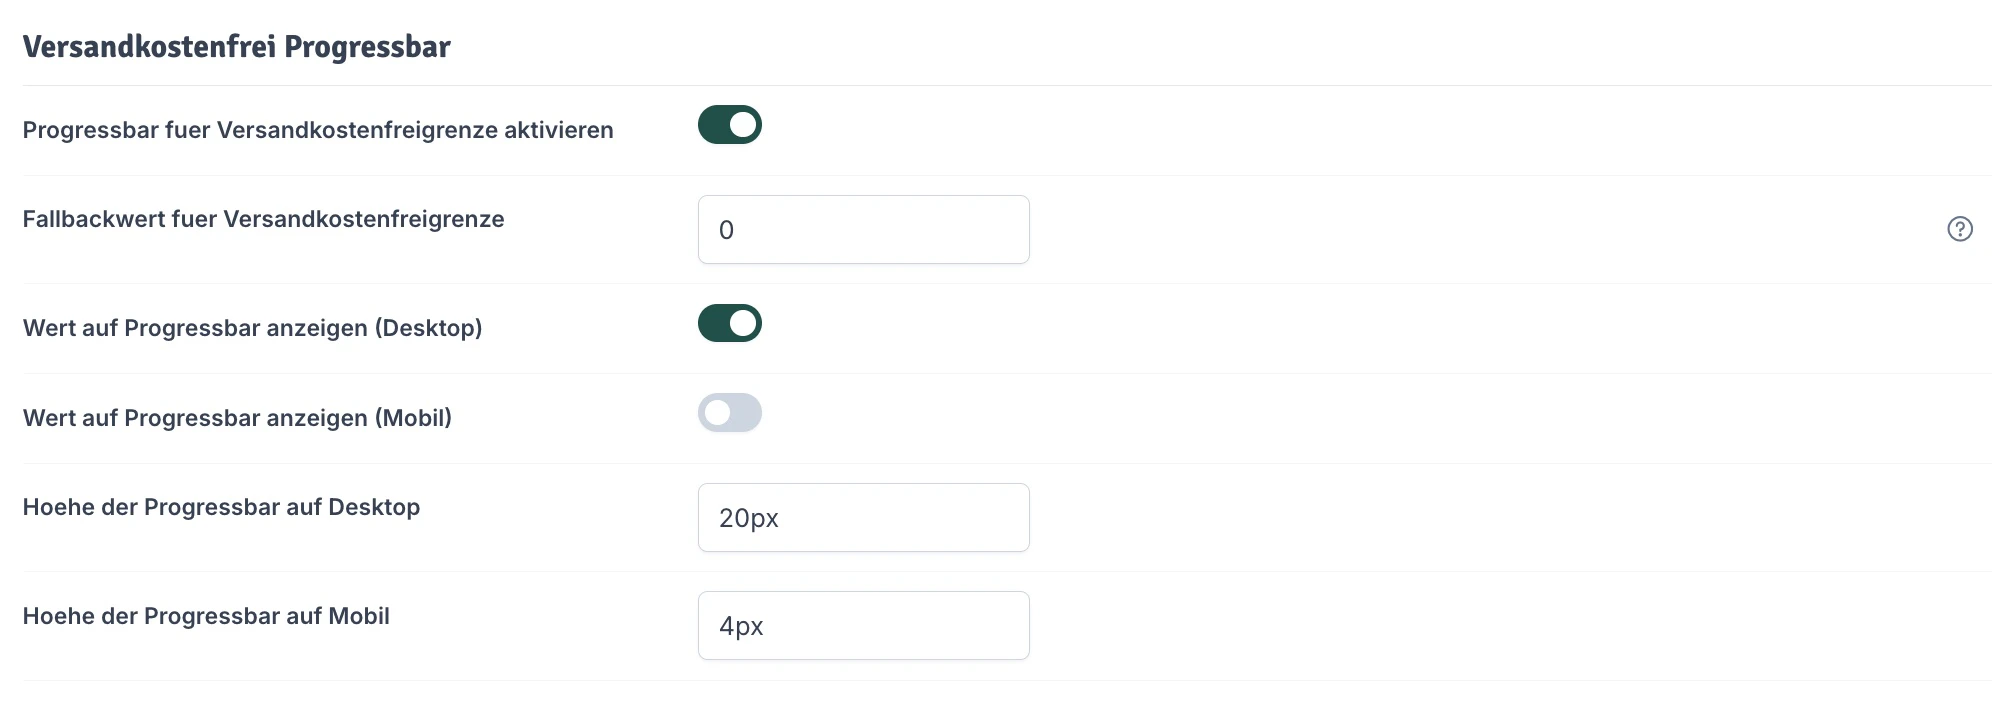
Task: Disable the Progressbar fuer Versandkostenfreigrenze toggle
Action: 730,124
